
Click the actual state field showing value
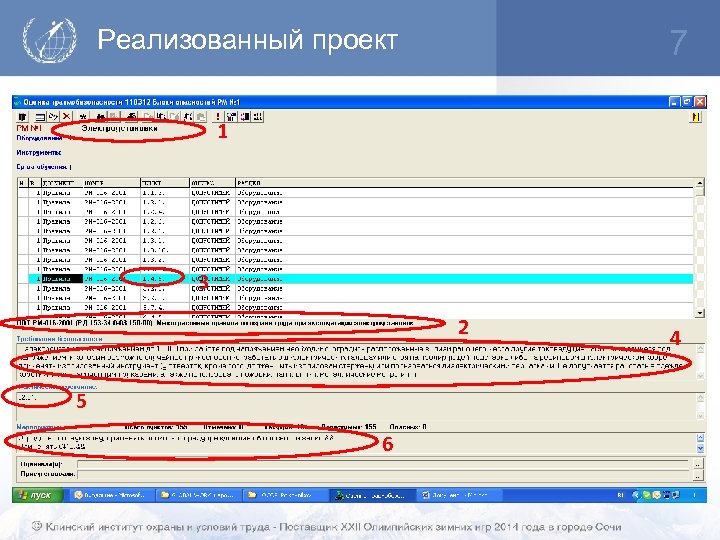[x=356, y=405]
